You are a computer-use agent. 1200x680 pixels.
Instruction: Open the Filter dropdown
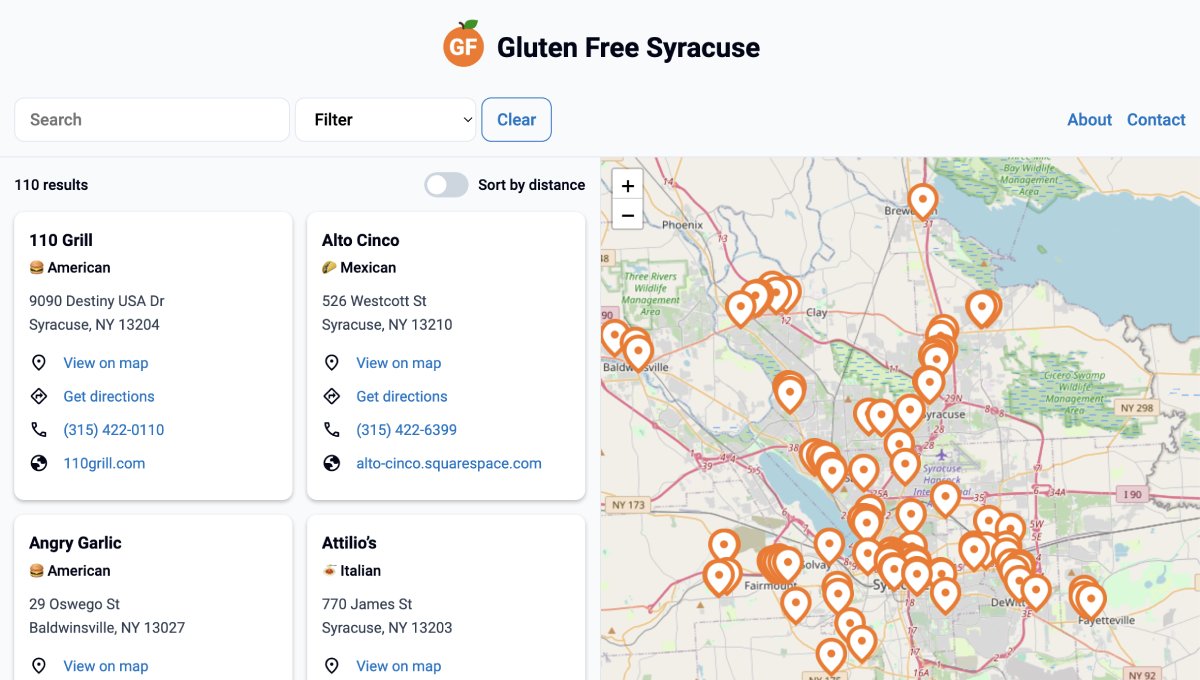[385, 120]
